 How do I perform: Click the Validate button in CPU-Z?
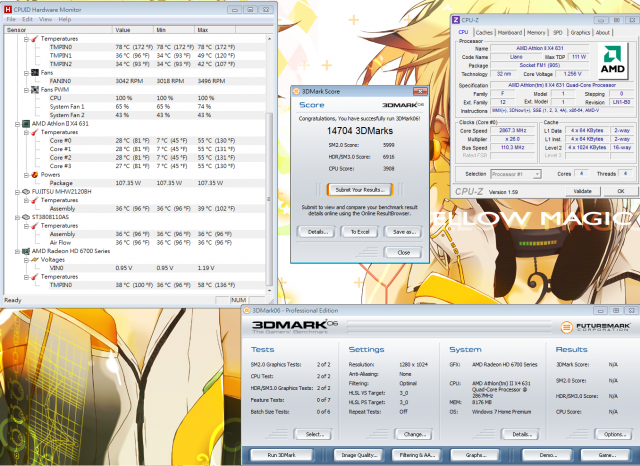582,191
